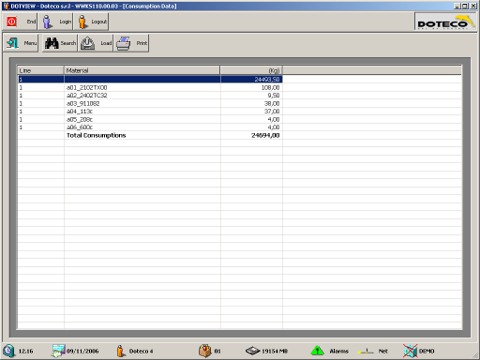Click the Material column header
Screen dimensions: 480x360
142,70
